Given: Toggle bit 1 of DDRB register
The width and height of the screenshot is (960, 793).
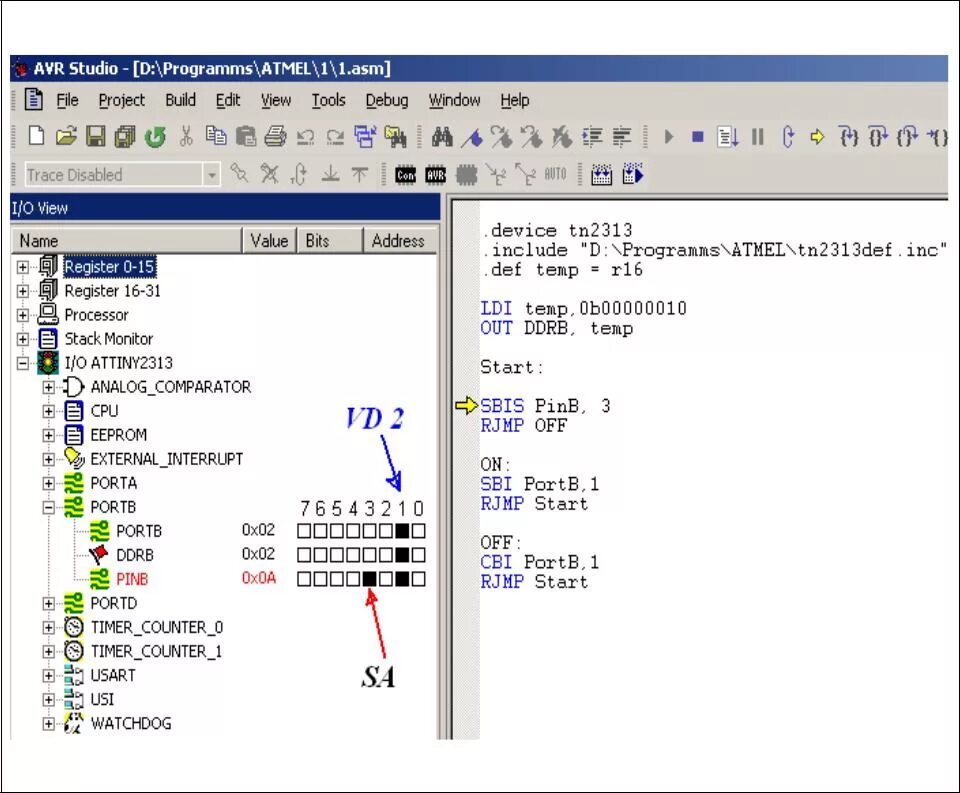Looking at the screenshot, I should [x=402, y=555].
